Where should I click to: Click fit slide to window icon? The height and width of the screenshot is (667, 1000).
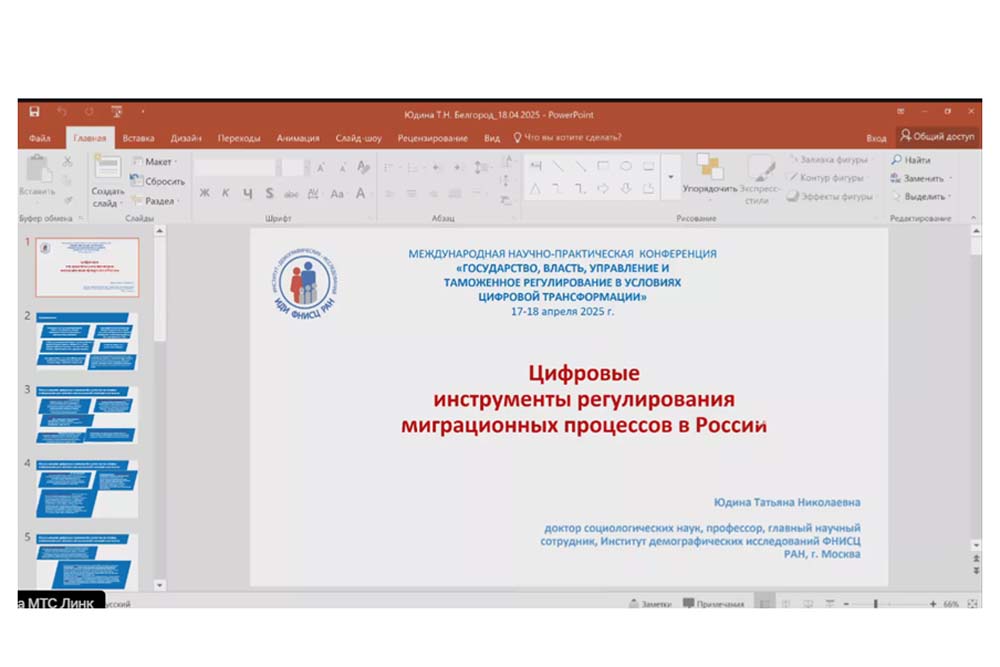point(970,604)
